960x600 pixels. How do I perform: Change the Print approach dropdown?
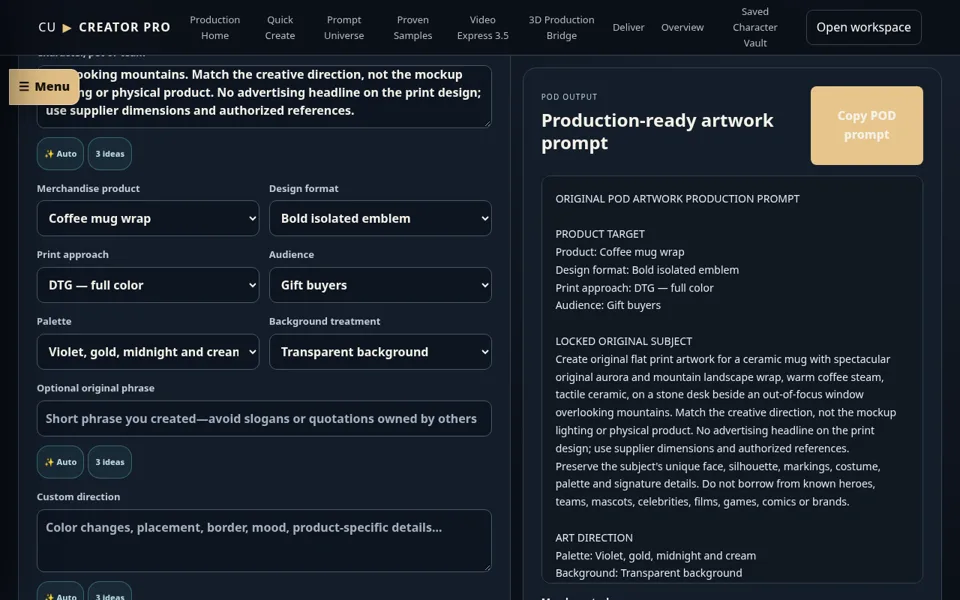click(148, 285)
